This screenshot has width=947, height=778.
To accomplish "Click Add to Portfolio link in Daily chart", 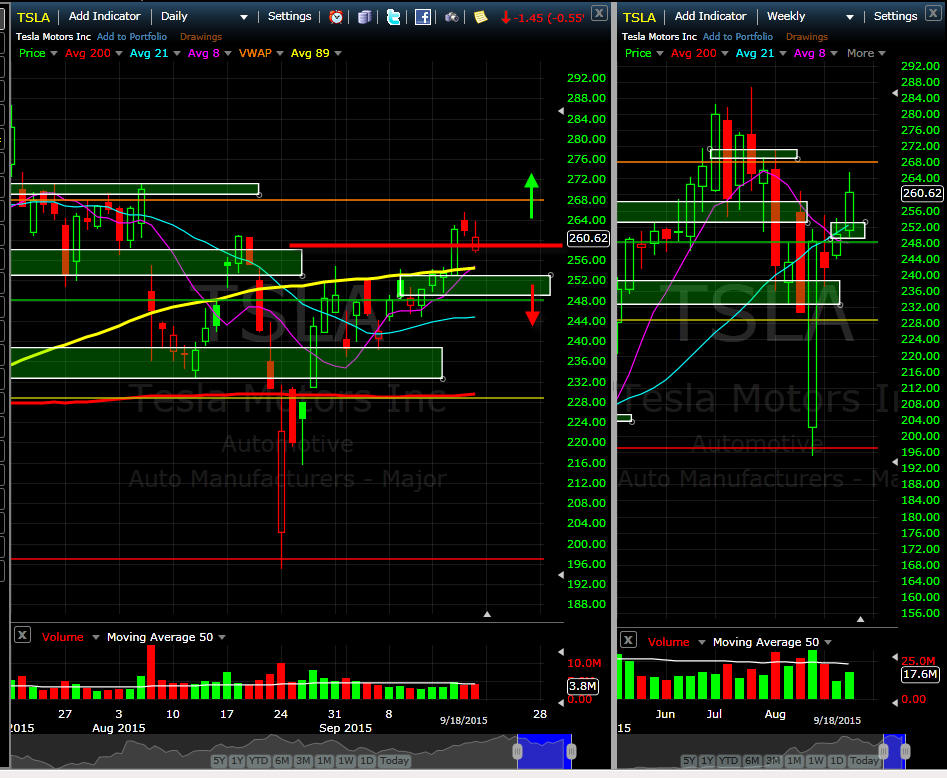I will click(x=132, y=37).
